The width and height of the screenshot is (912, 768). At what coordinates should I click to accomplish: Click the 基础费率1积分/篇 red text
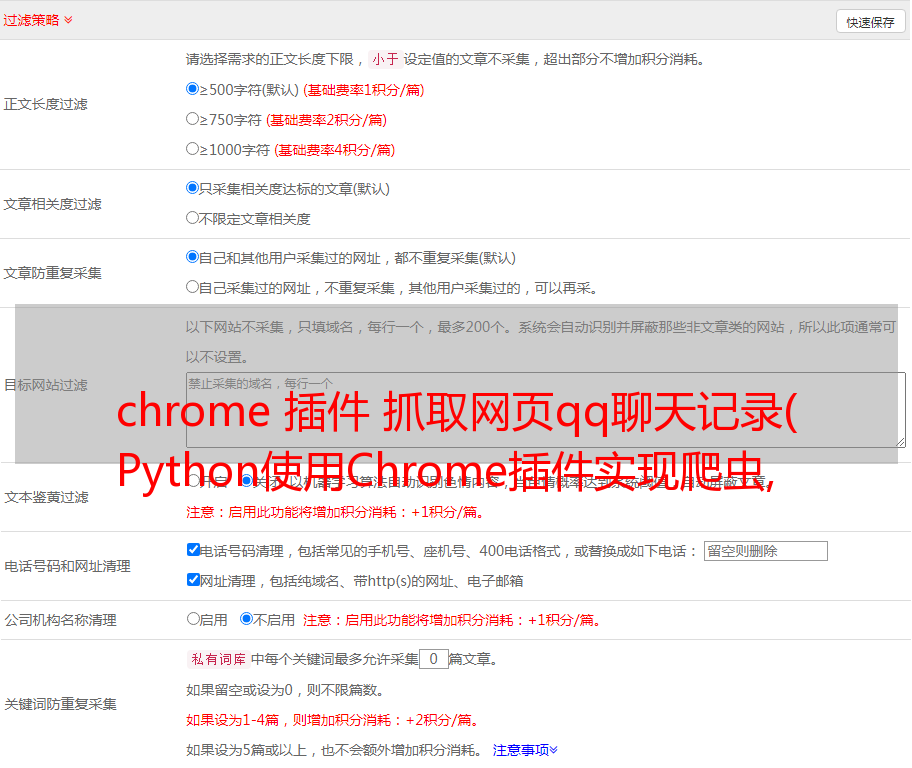pos(364,90)
